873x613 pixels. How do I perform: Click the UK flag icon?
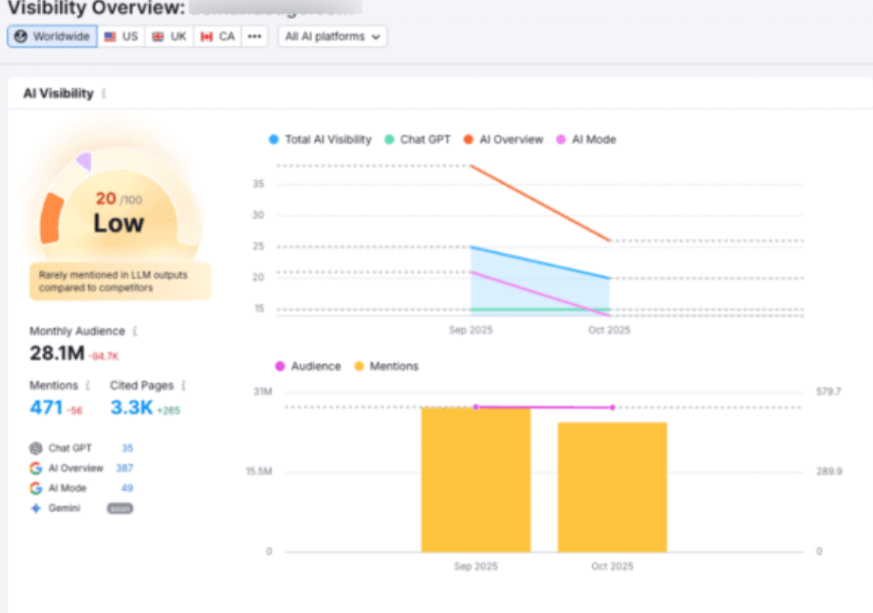tap(158, 37)
